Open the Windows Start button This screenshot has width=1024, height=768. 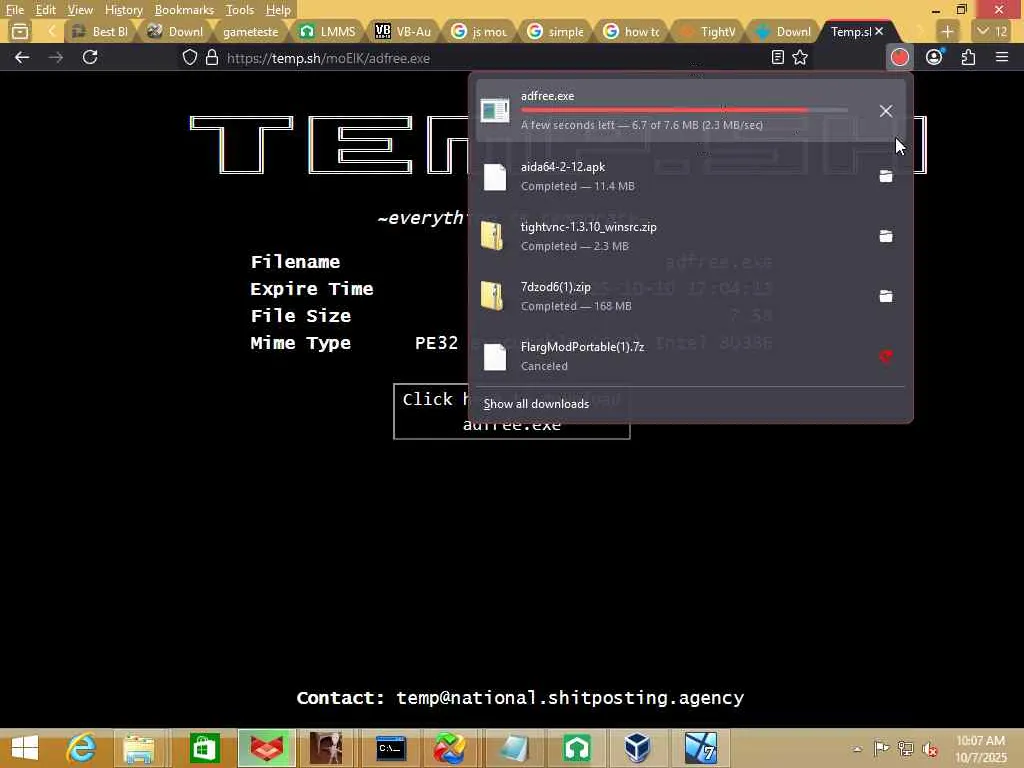click(x=25, y=748)
